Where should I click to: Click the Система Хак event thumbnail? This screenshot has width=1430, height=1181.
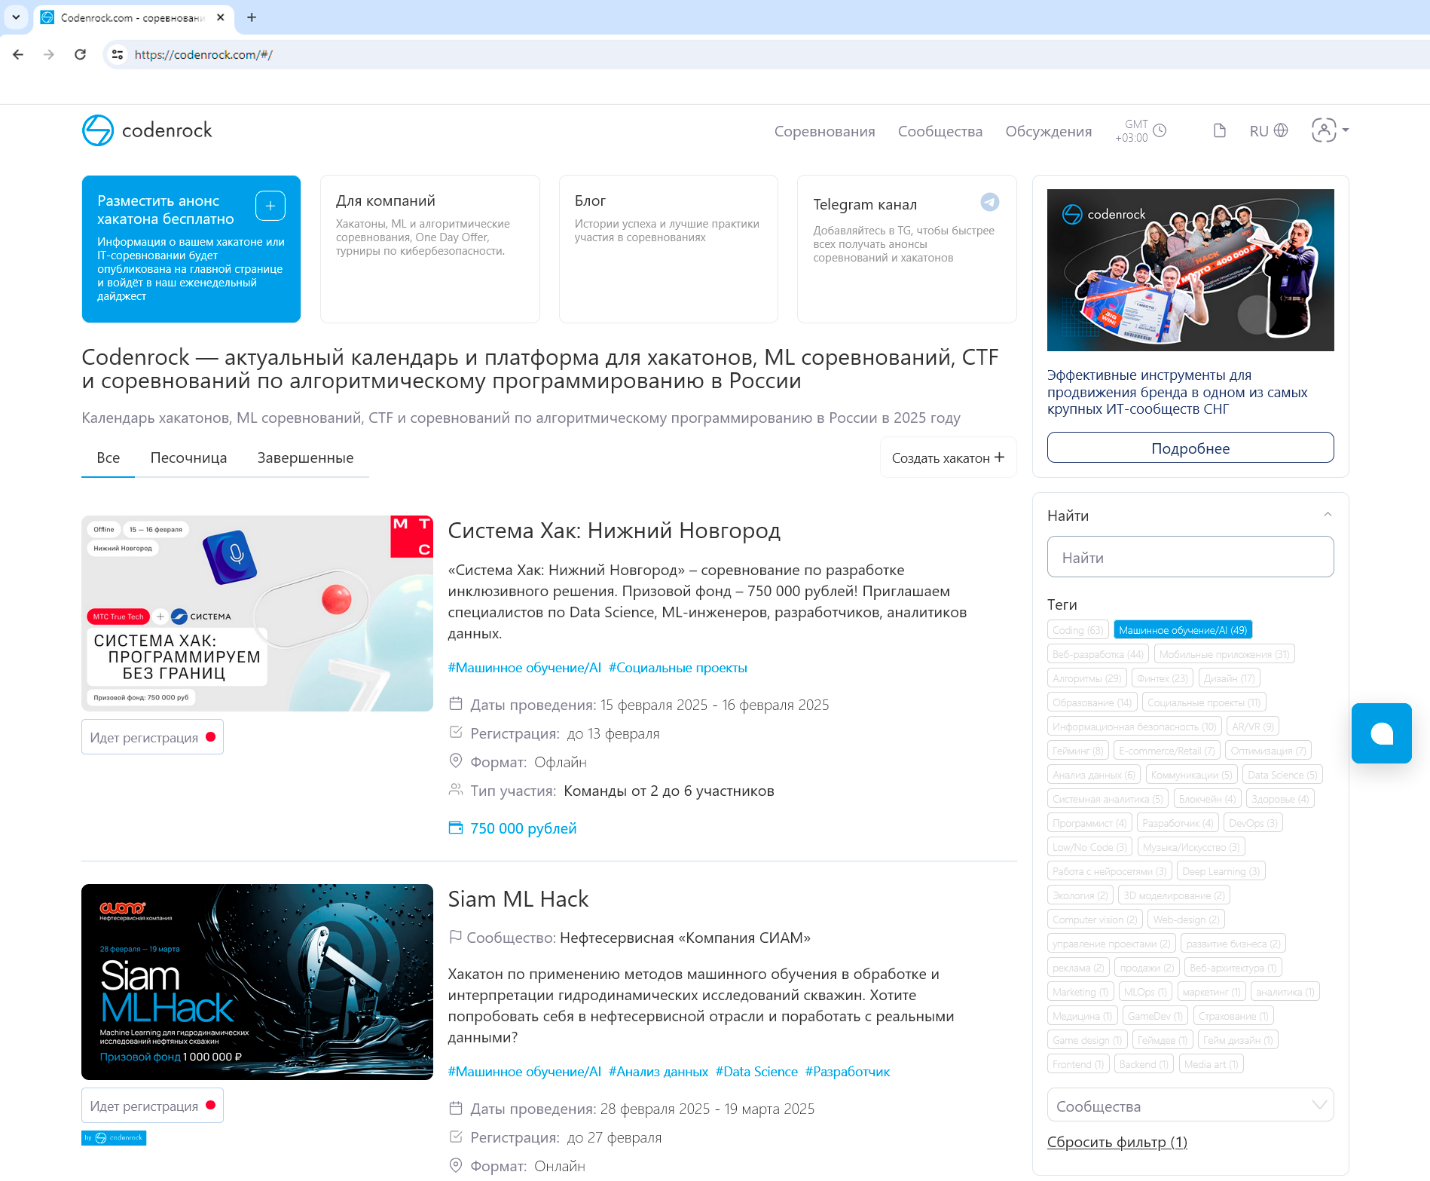257,614
